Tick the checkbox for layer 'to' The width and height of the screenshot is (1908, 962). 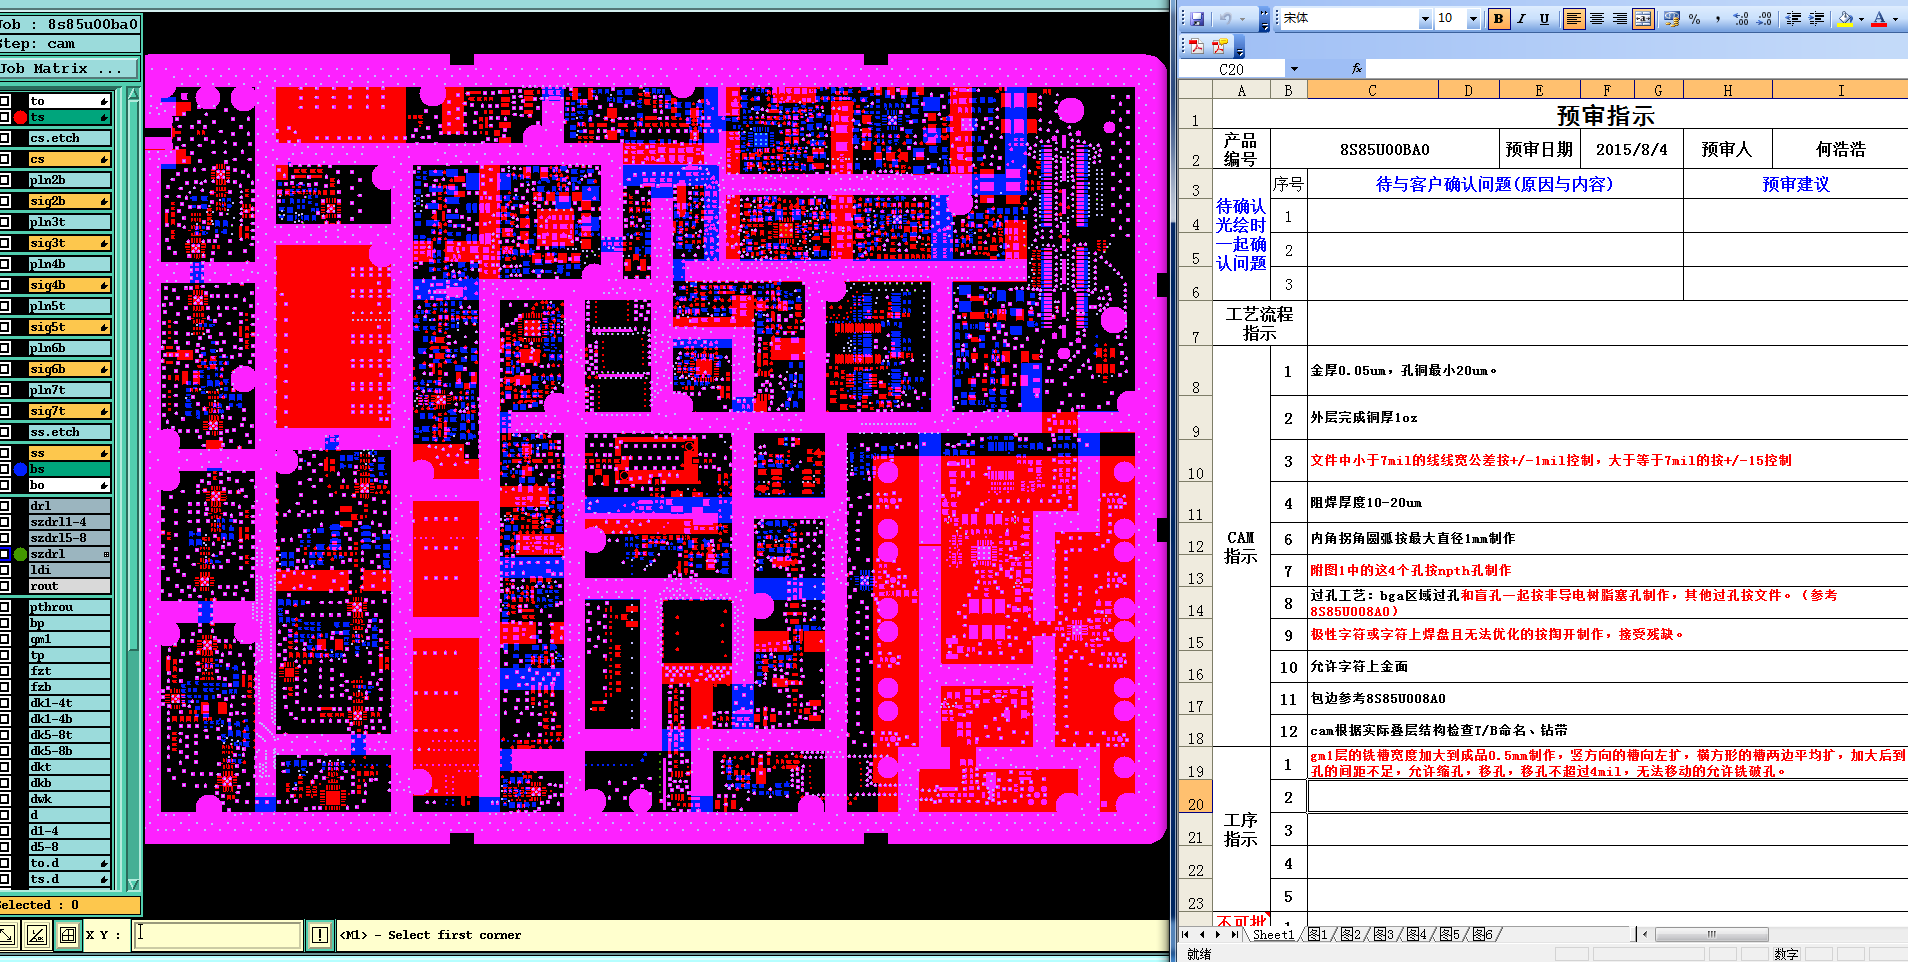(x=5, y=101)
